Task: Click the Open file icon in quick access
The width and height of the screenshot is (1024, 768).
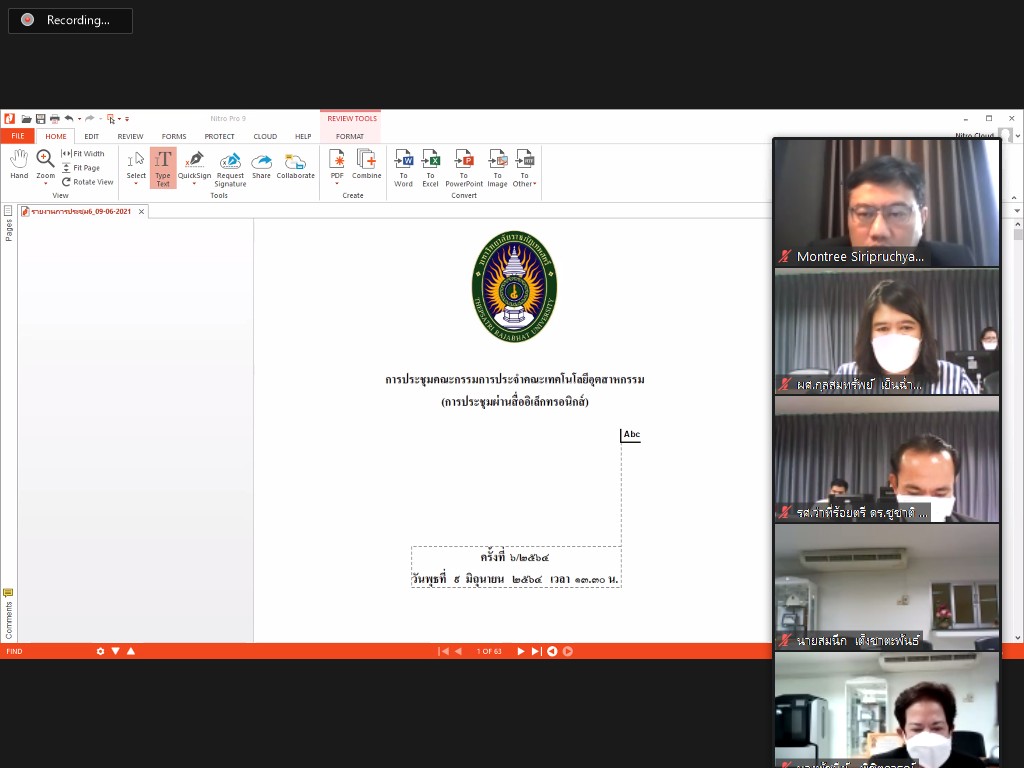Action: point(26,119)
